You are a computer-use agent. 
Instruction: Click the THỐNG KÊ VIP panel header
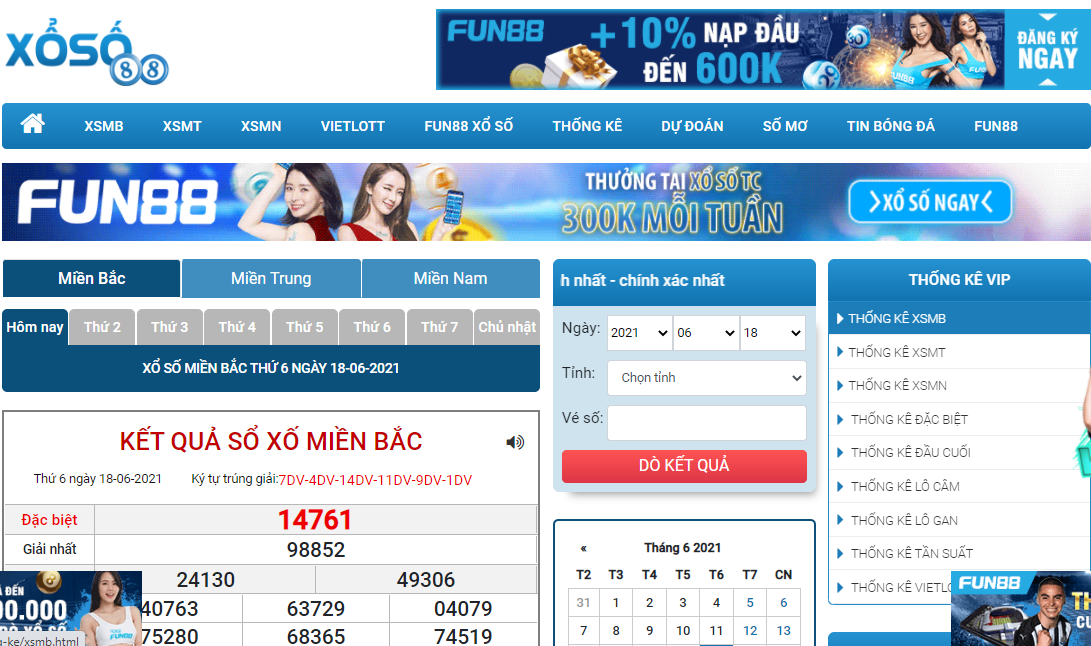(x=959, y=280)
